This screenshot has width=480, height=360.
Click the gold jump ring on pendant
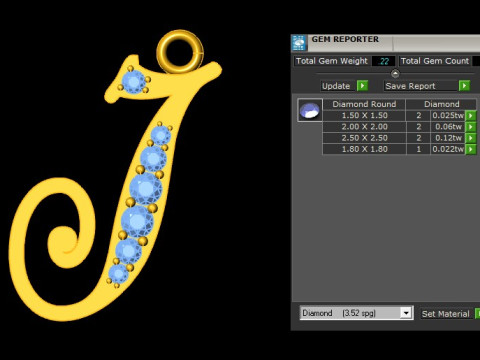[x=180, y=52]
